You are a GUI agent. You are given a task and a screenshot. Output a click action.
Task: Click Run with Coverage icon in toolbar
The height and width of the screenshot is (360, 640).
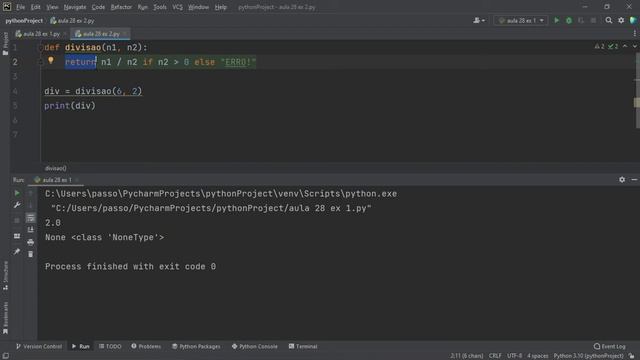(x=581, y=20)
